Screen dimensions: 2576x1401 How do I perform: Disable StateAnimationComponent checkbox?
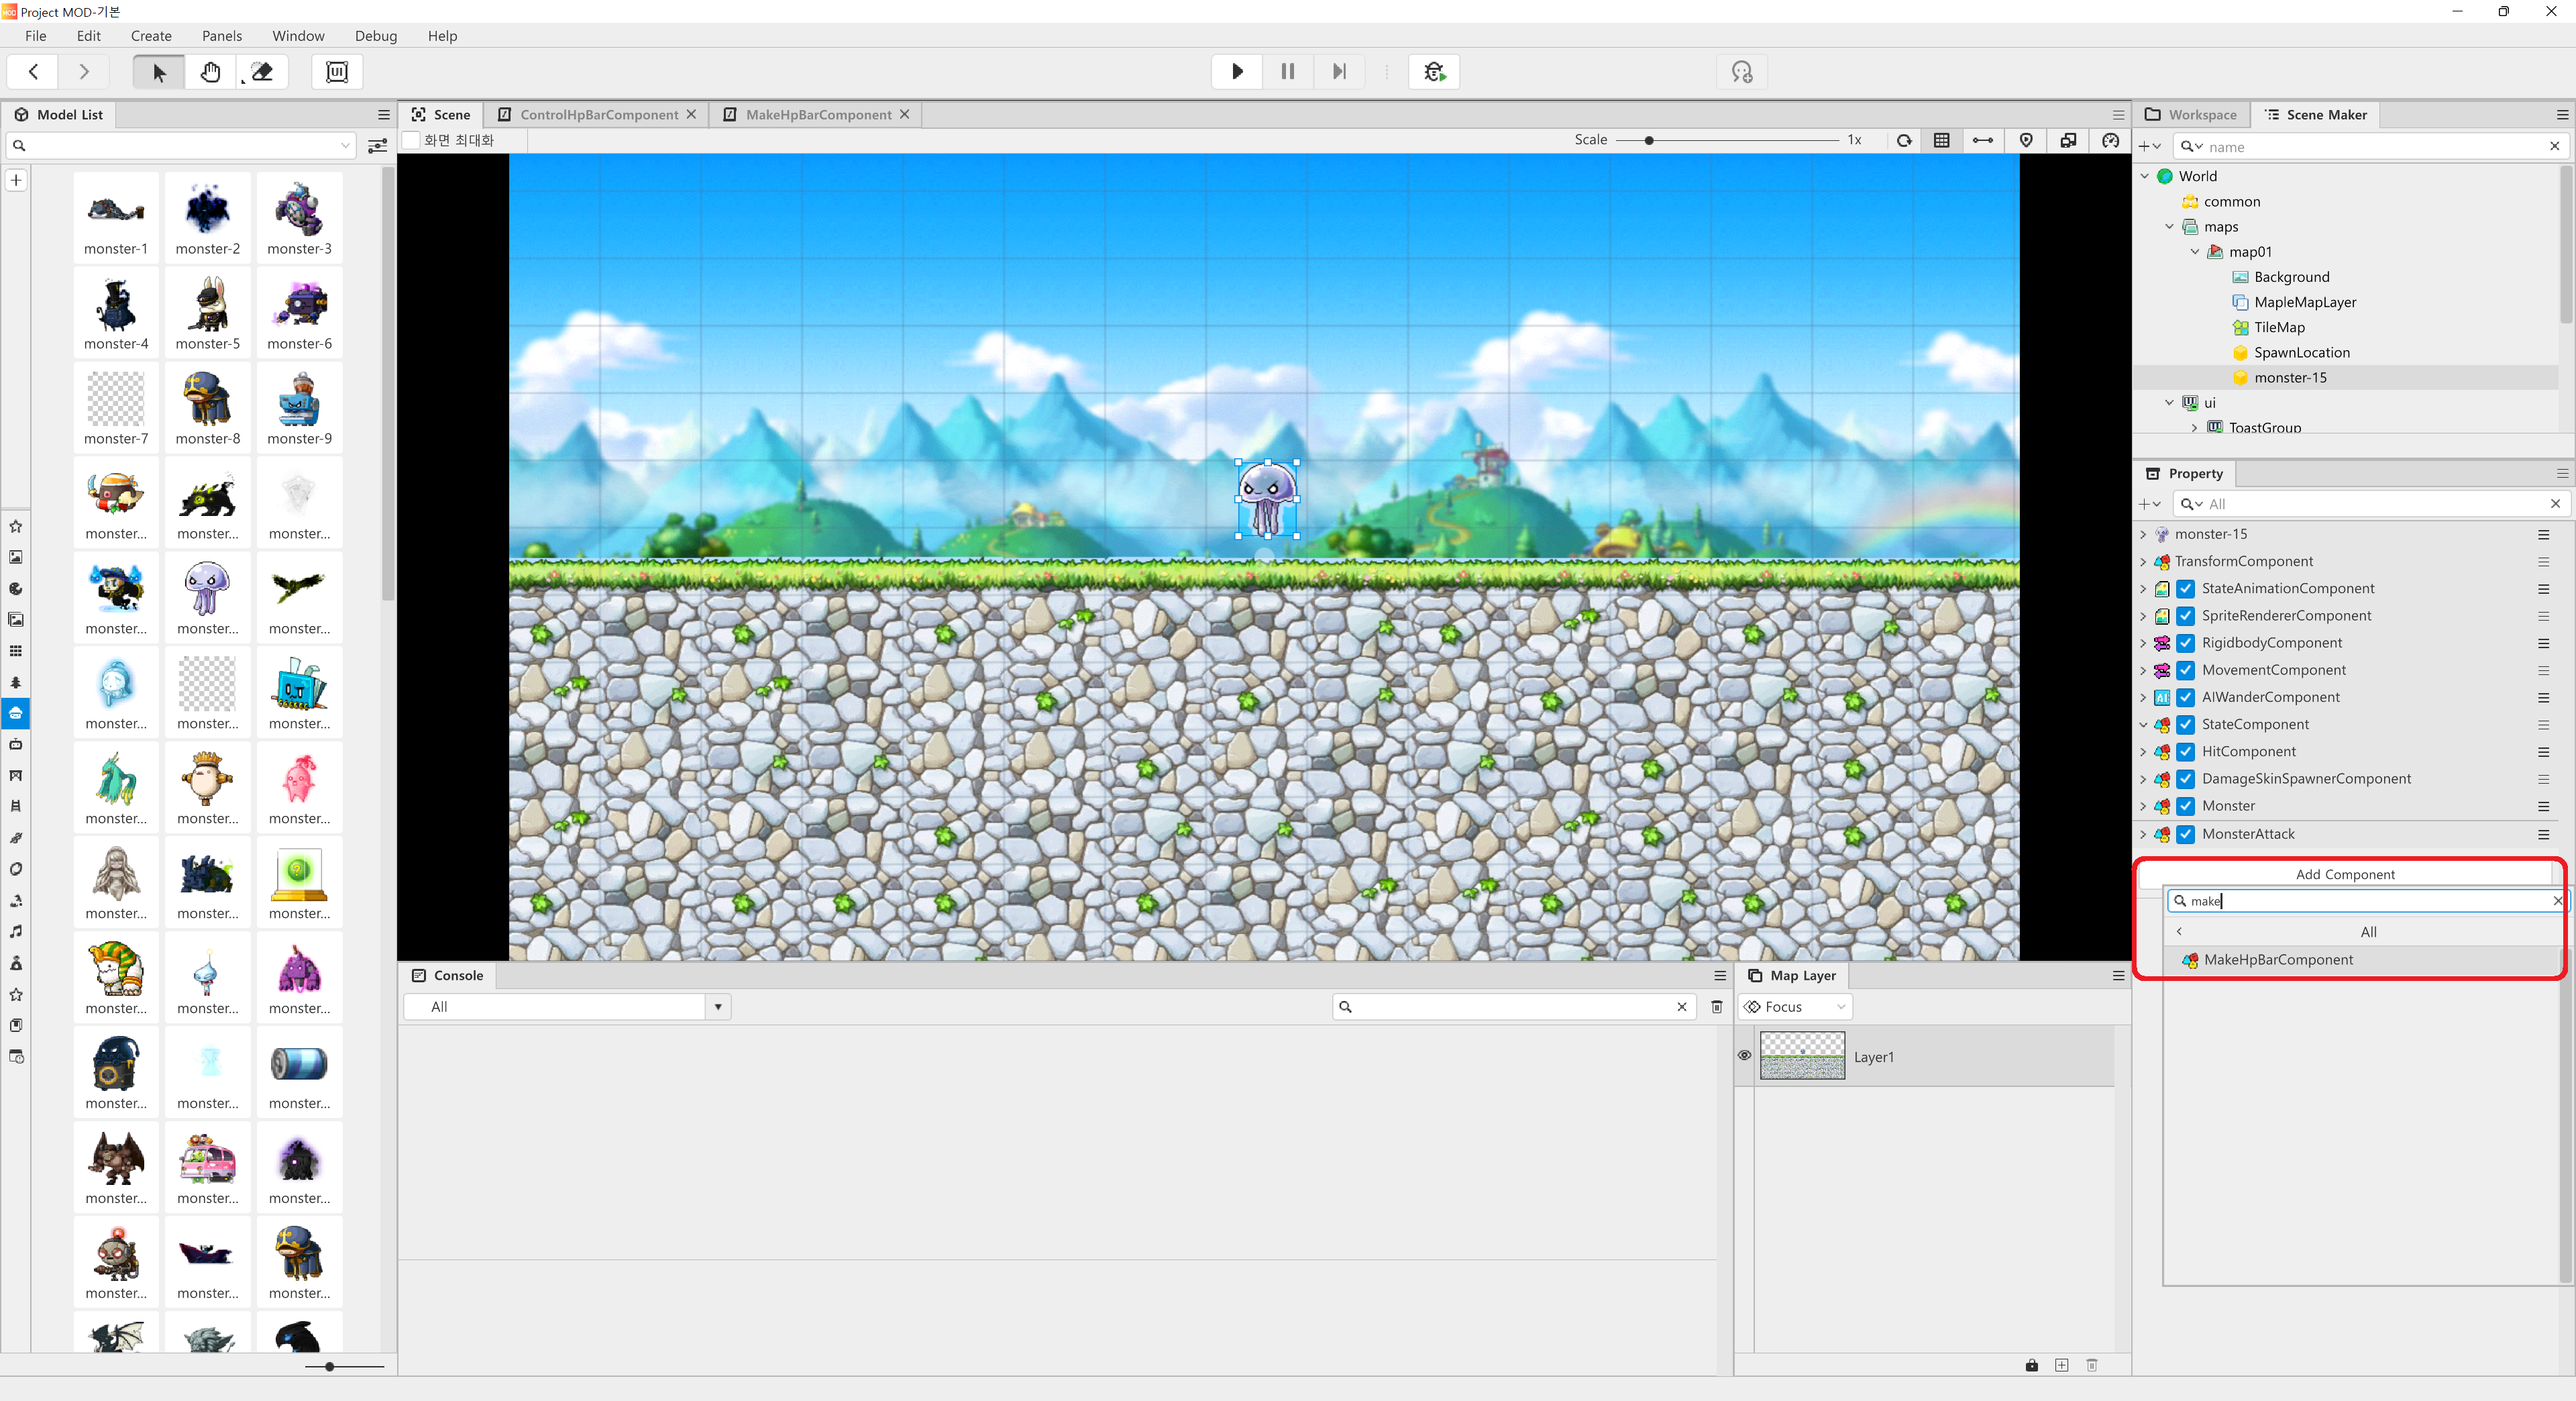[2187, 589]
